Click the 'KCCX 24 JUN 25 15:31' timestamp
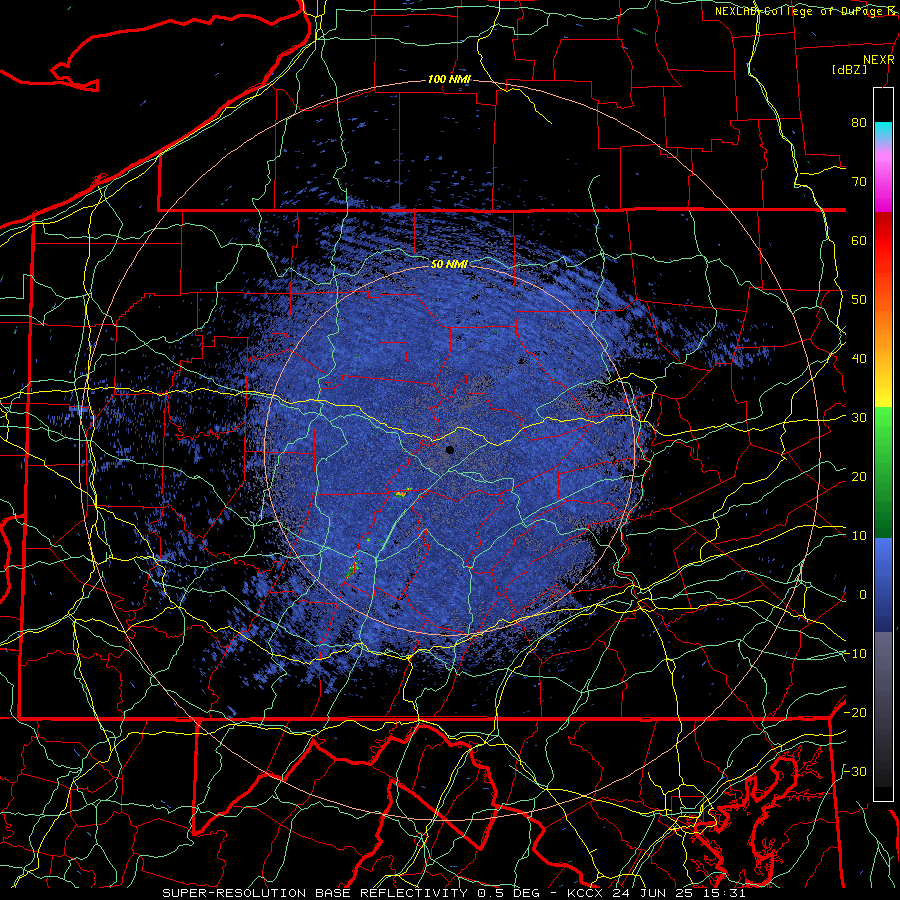 point(656,893)
